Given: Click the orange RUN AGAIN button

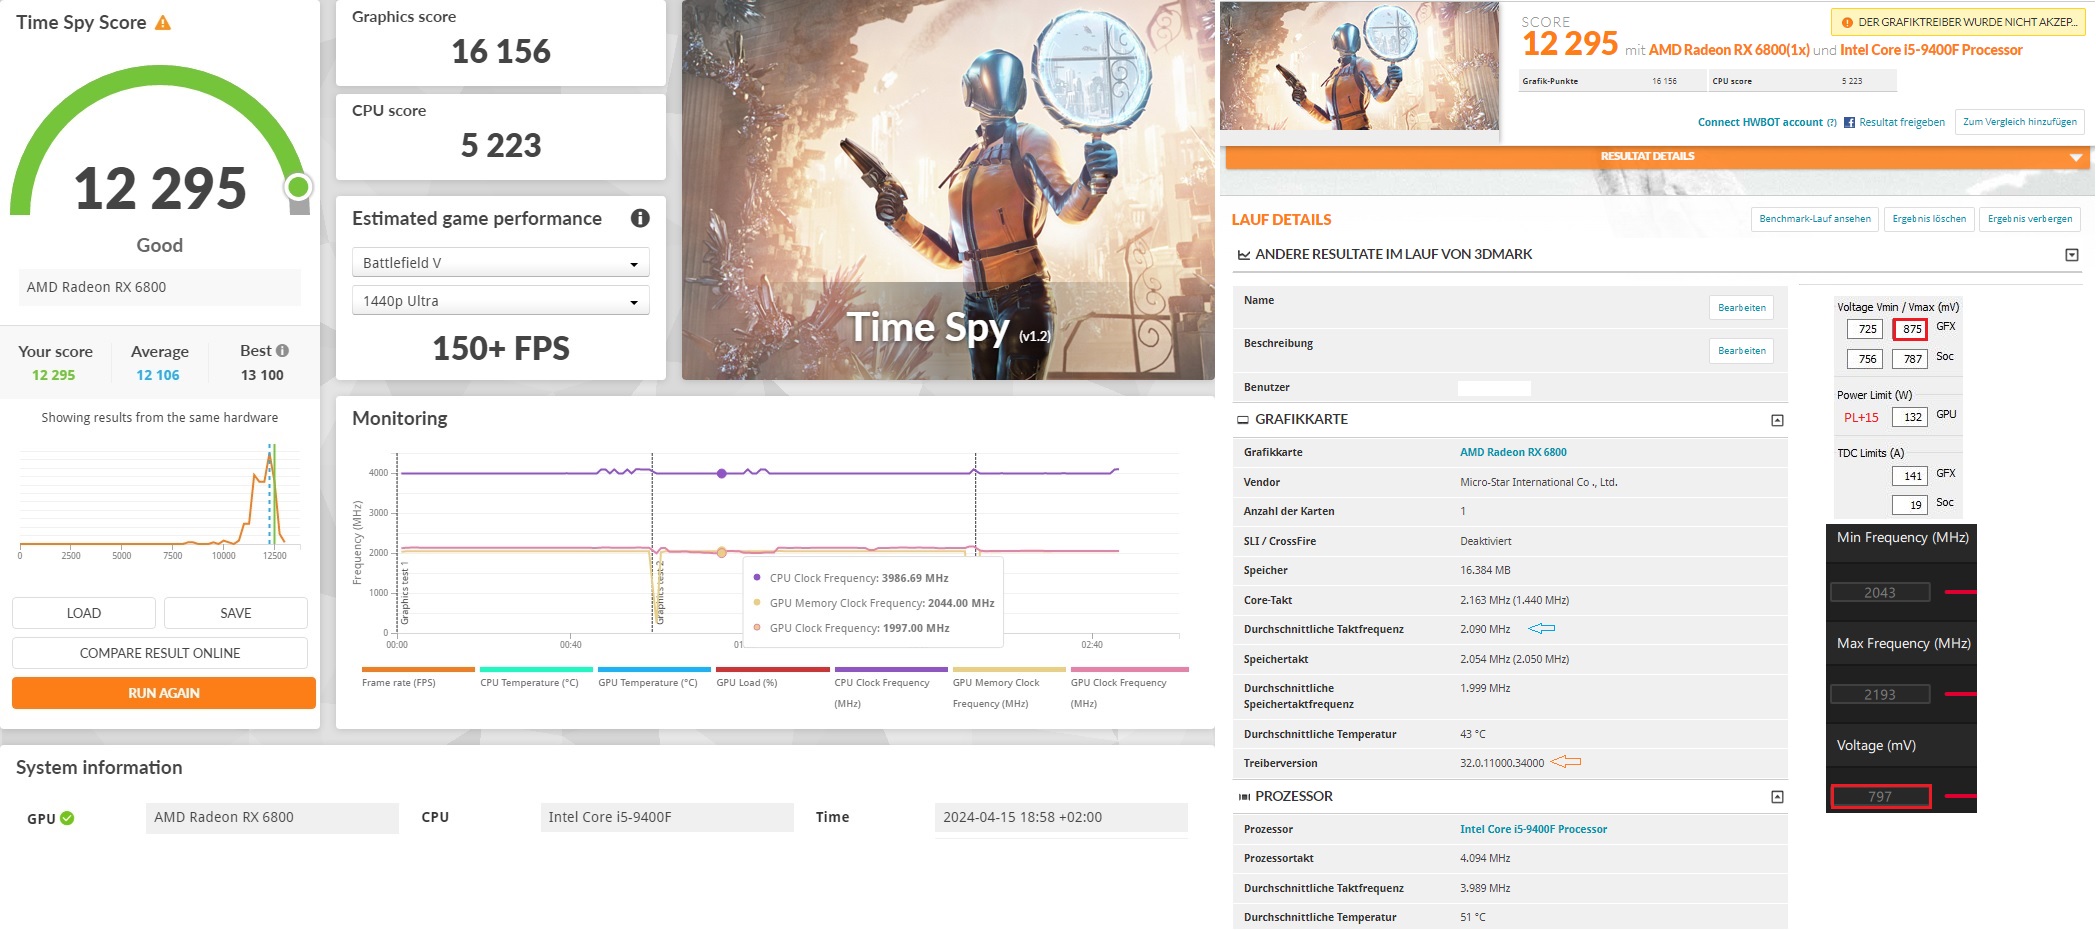Looking at the screenshot, I should 164,693.
